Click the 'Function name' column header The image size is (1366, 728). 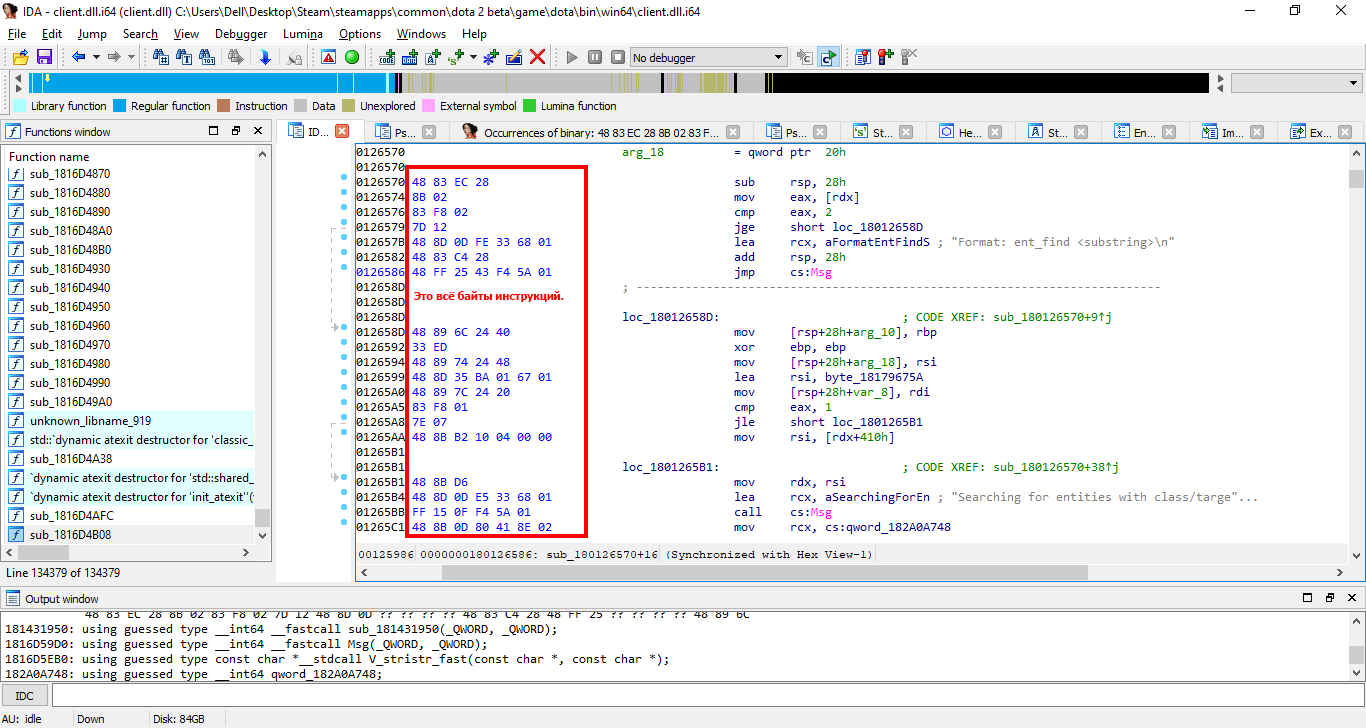pos(49,156)
